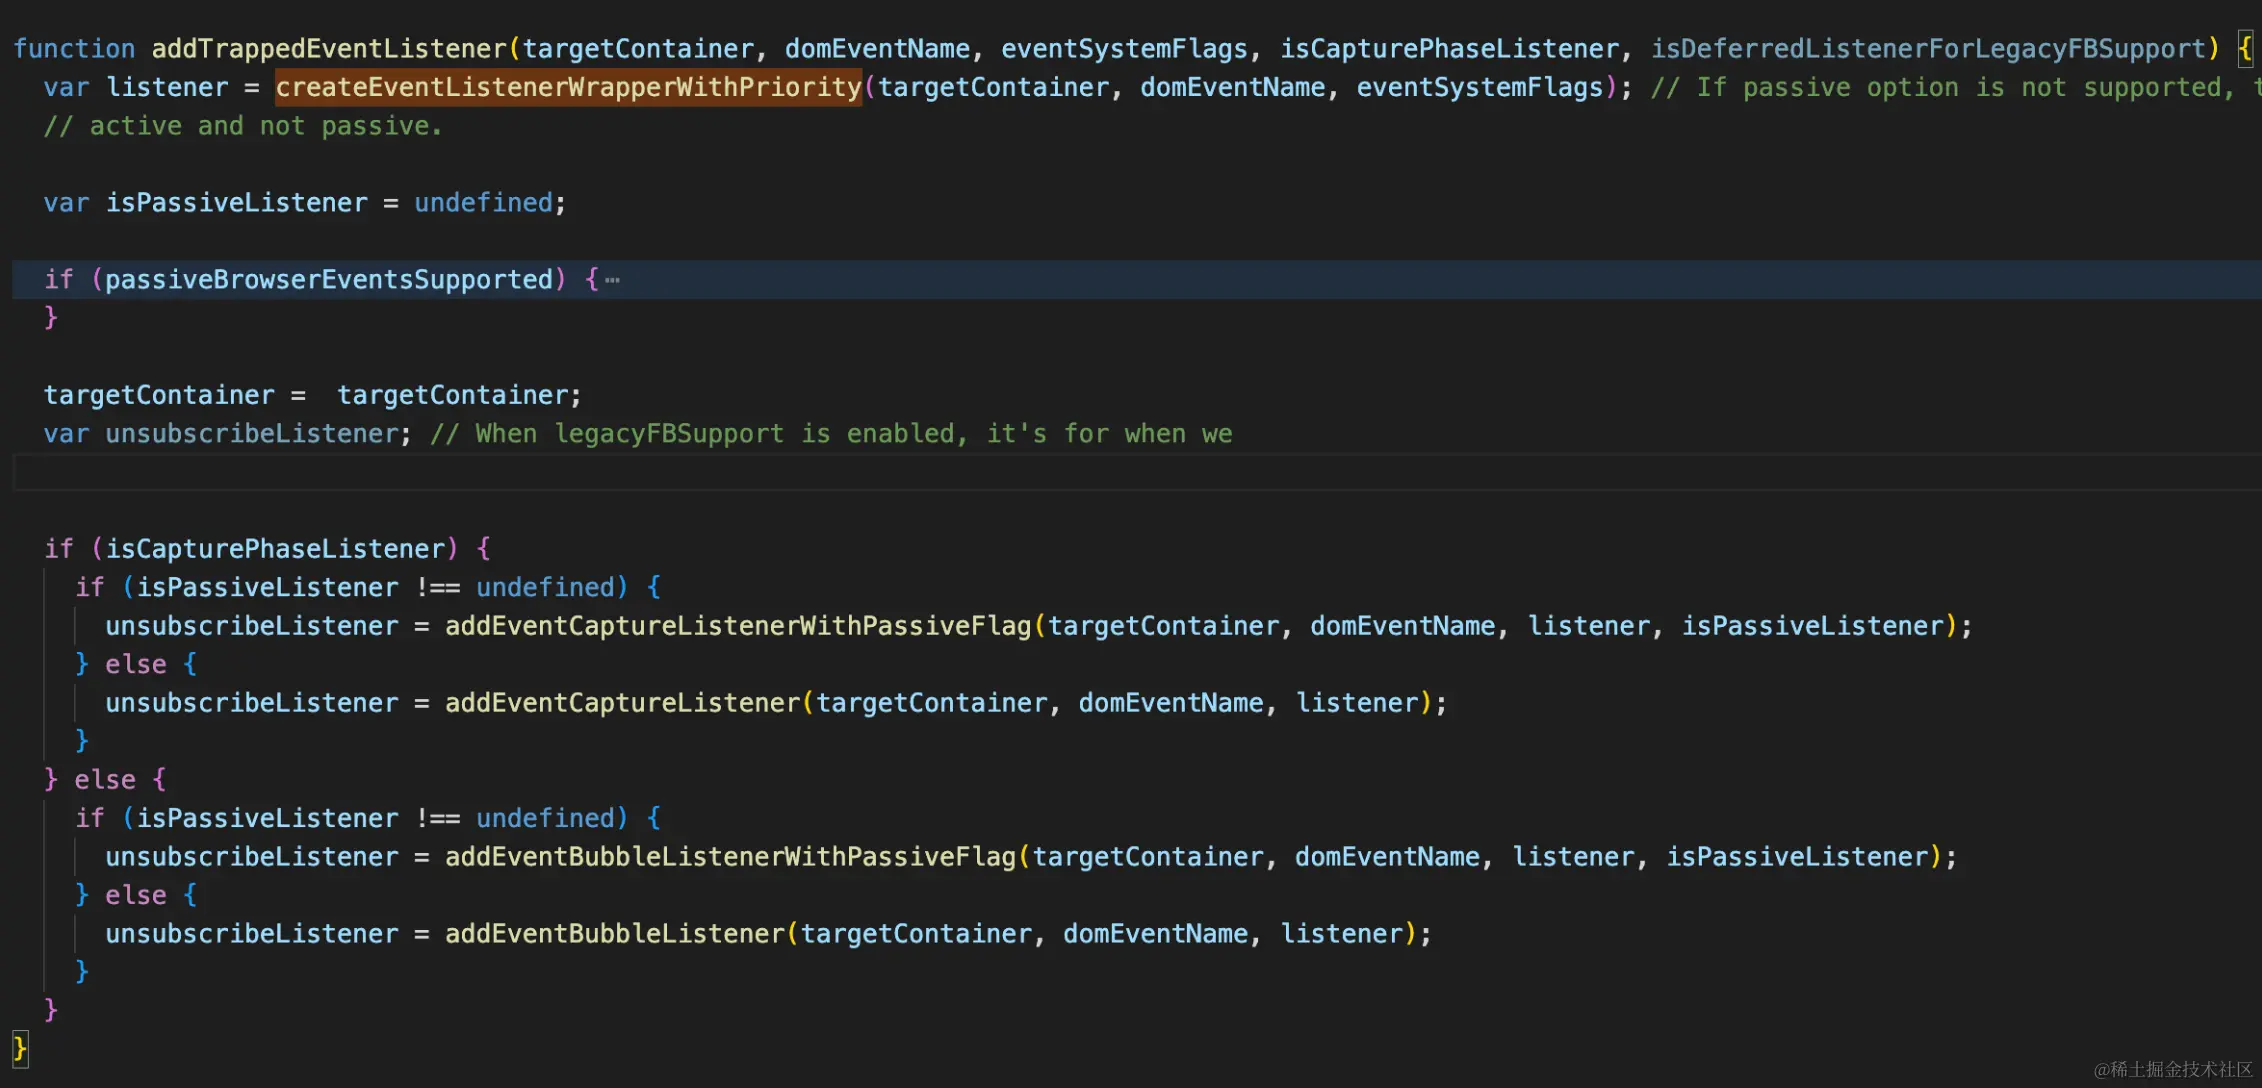The width and height of the screenshot is (2262, 1088).
Task: Click the undefined value assigned to isPassiveListener
Action: (x=483, y=203)
